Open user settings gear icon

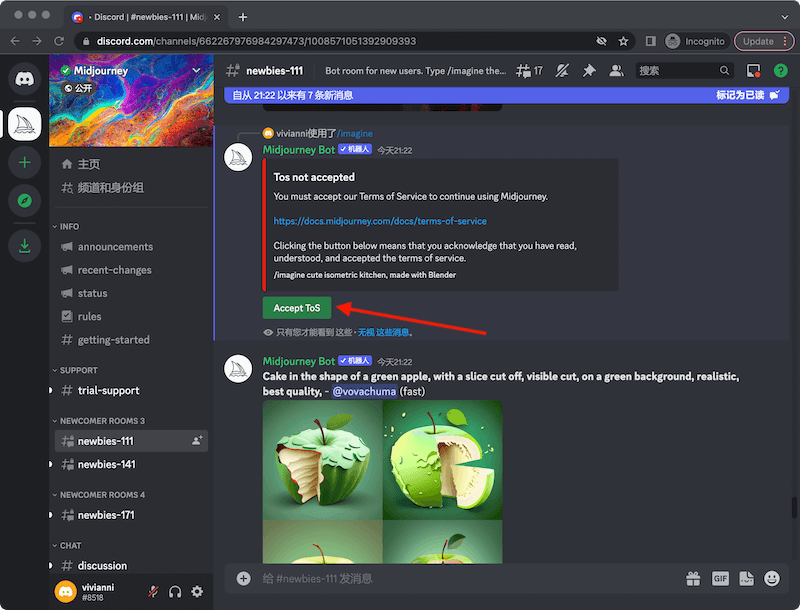196,592
